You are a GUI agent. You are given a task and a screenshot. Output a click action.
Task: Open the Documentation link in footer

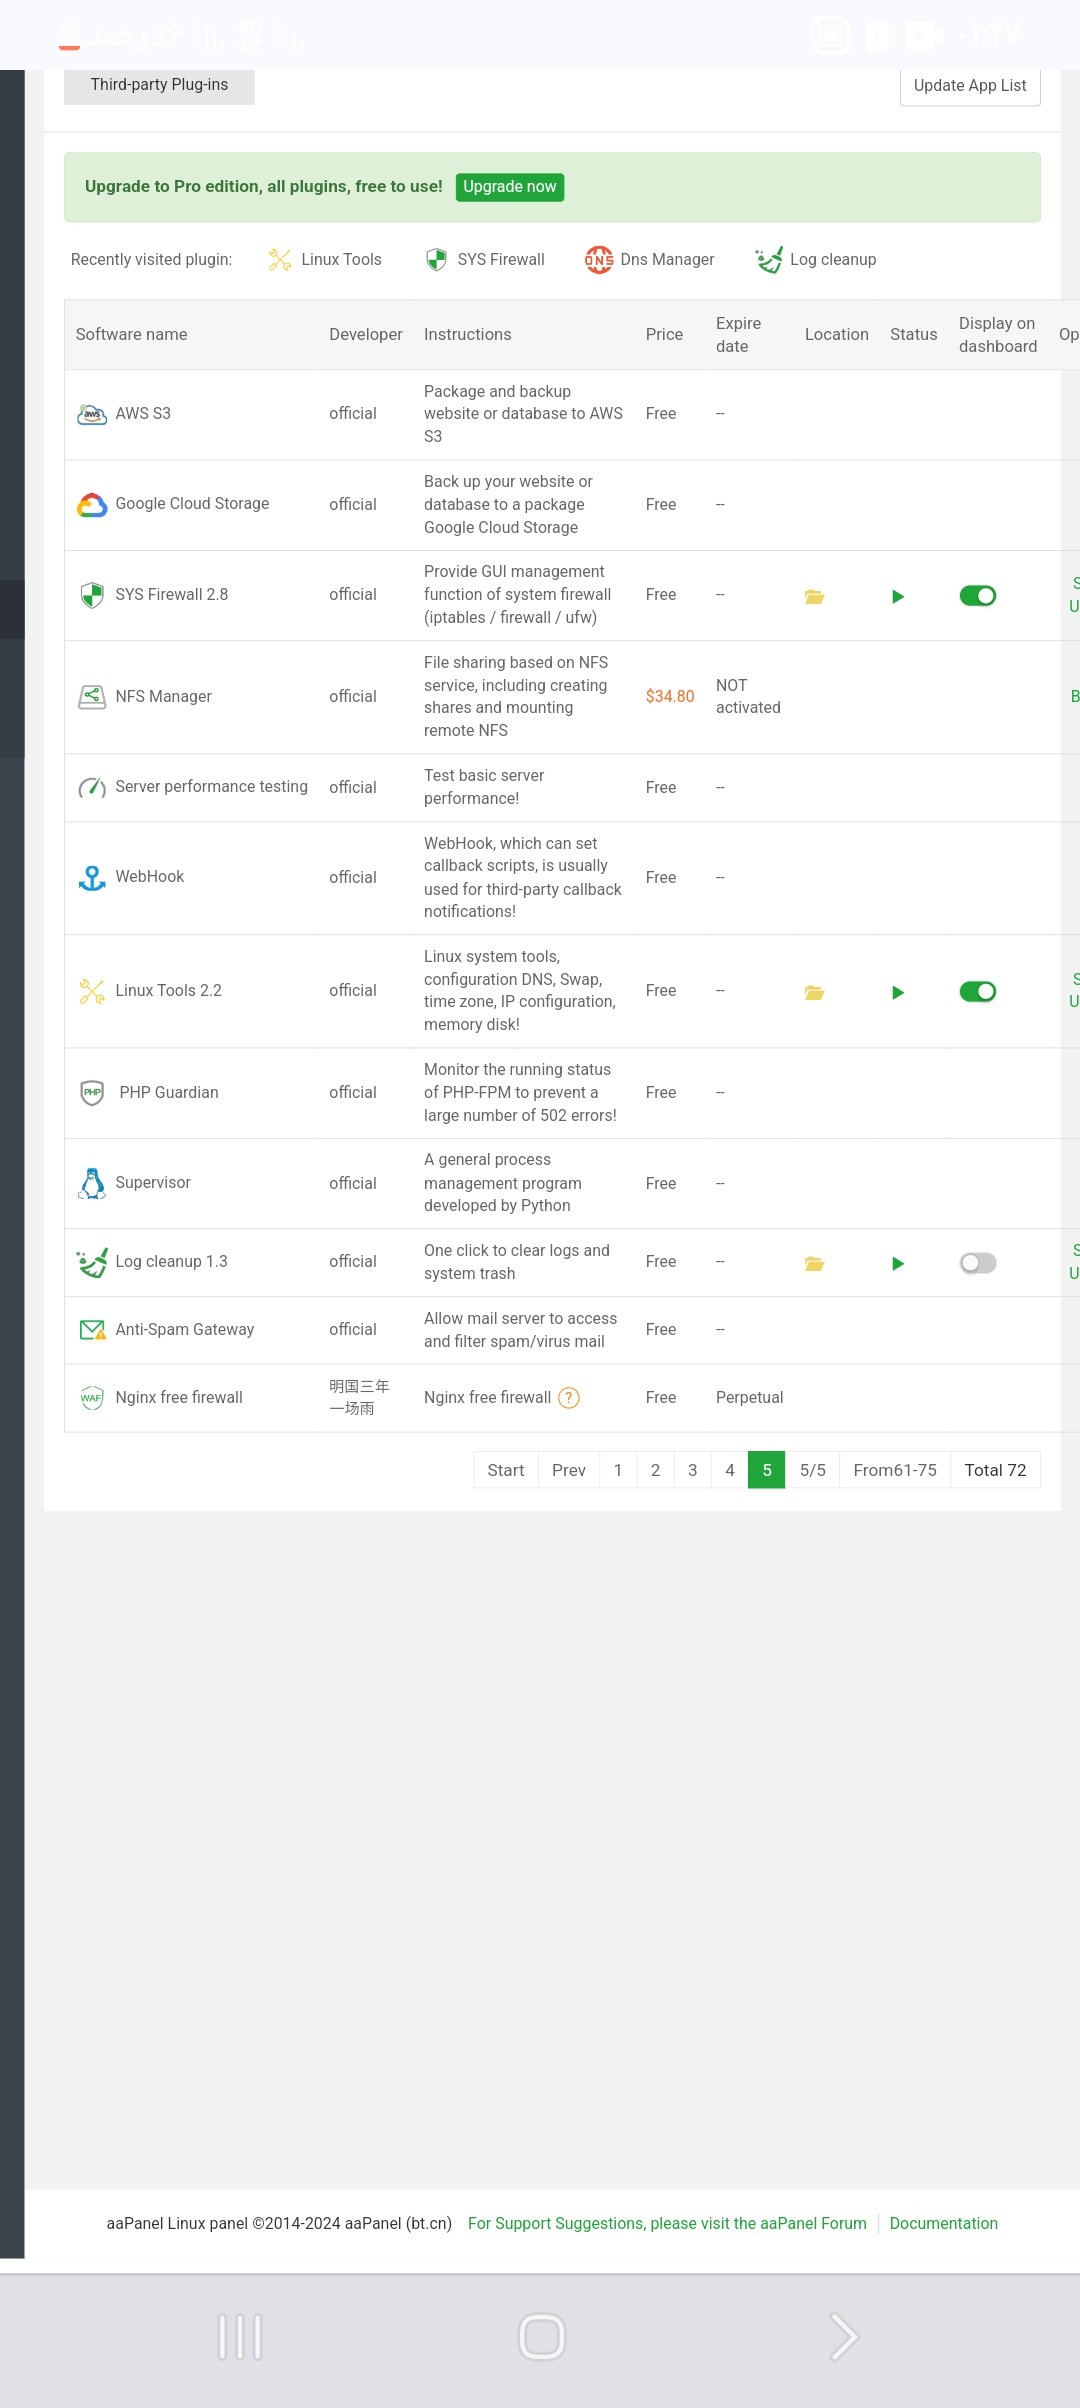943,2223
